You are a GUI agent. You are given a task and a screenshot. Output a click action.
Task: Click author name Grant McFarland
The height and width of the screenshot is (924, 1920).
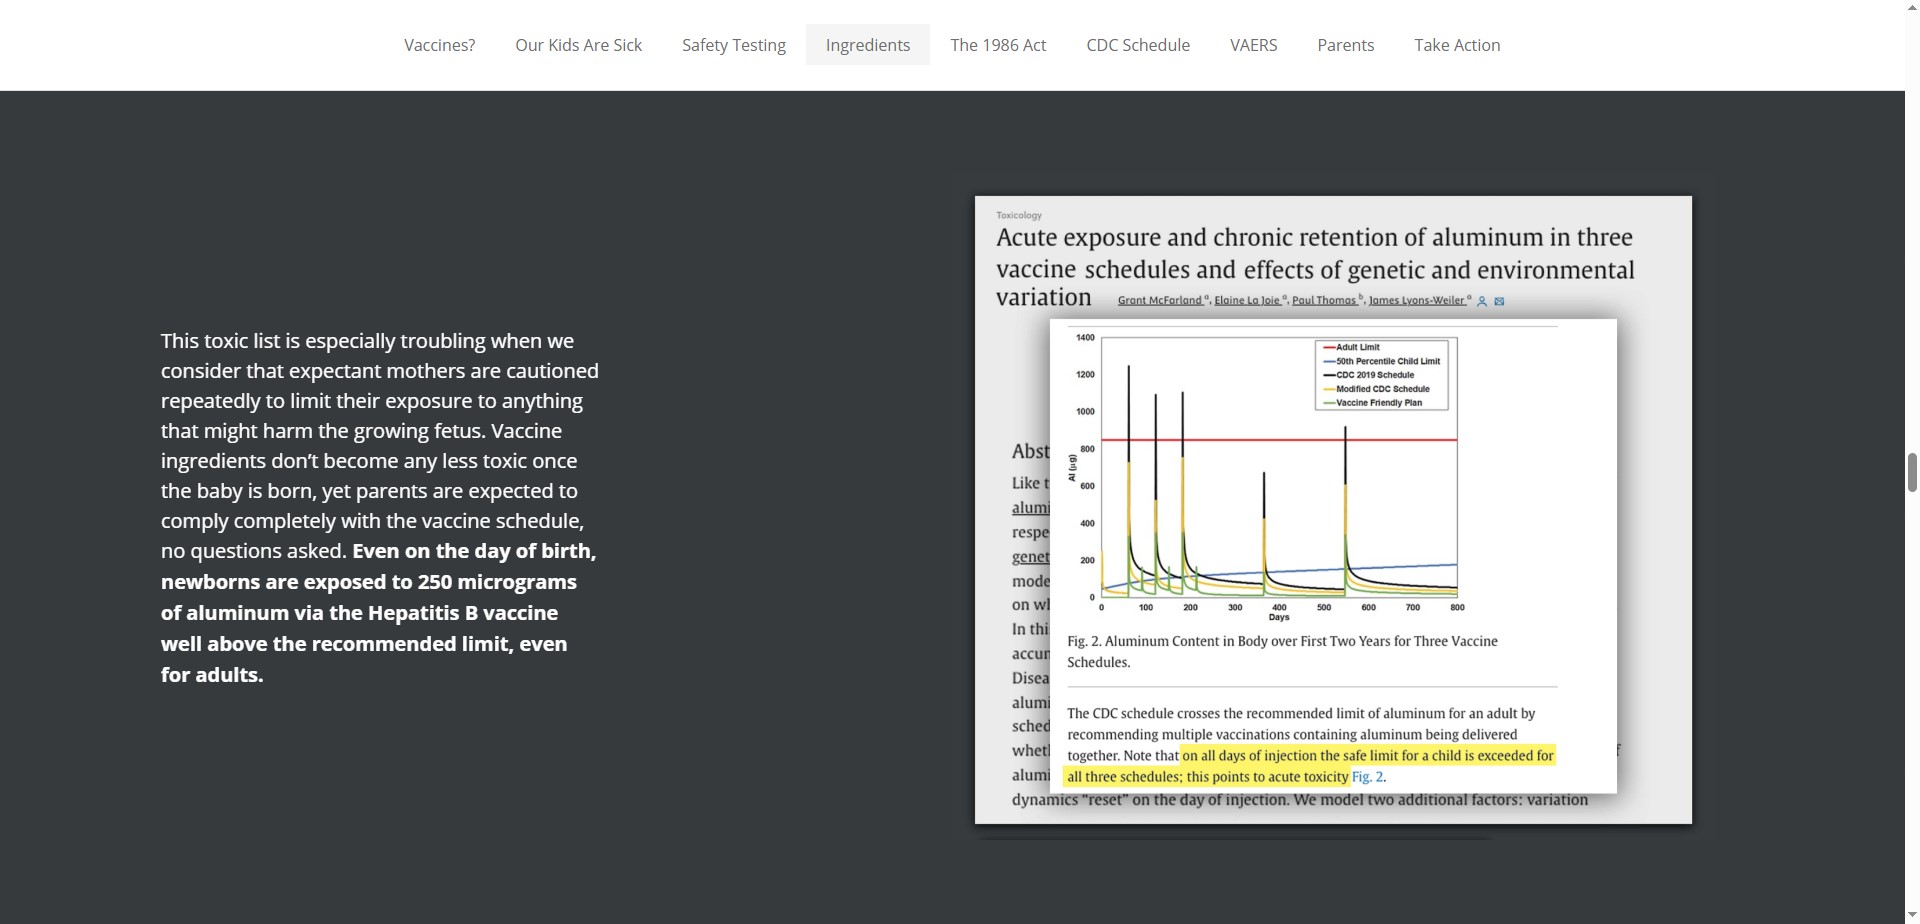[1160, 300]
